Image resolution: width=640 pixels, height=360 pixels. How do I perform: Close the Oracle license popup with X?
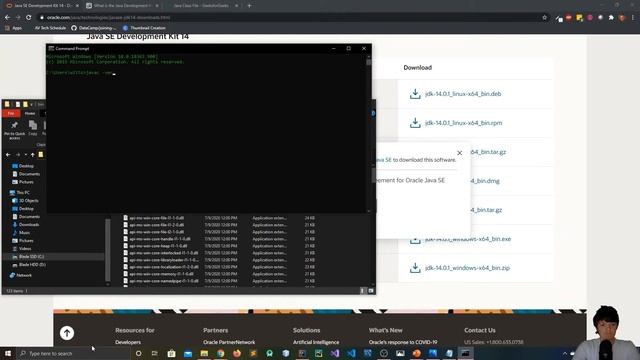point(460,153)
